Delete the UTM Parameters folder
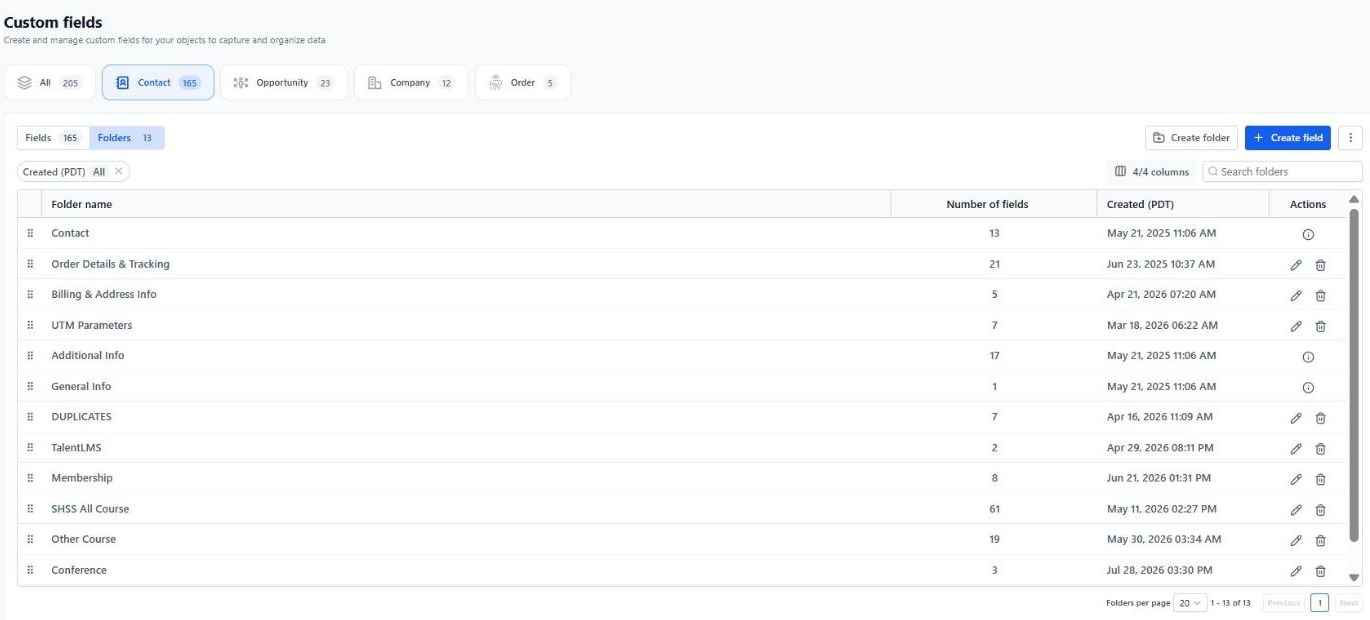The height and width of the screenshot is (620, 1370). (x=1320, y=326)
